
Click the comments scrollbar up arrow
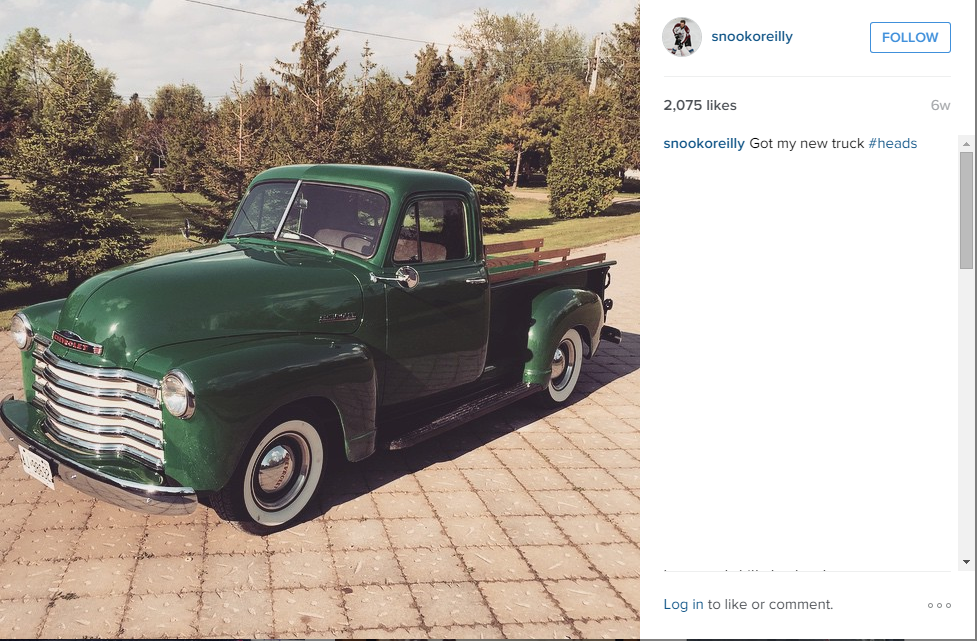pos(966,144)
